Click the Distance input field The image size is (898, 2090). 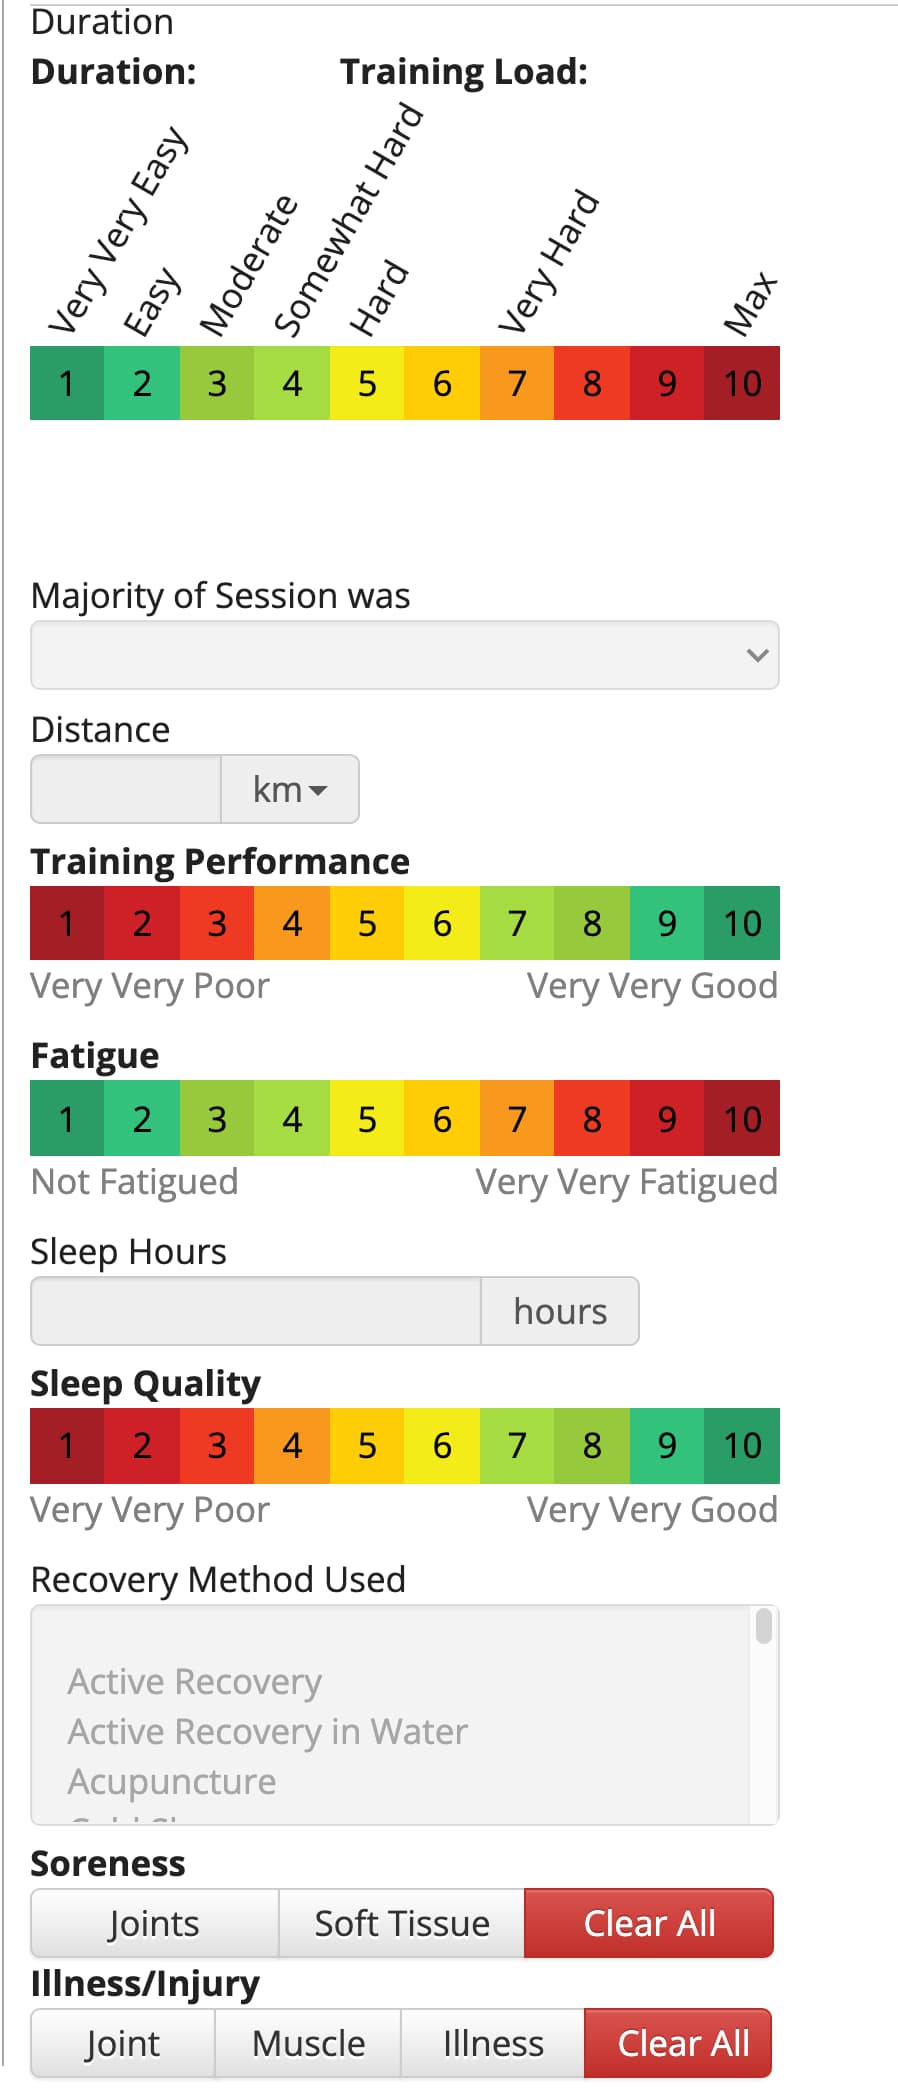126,789
